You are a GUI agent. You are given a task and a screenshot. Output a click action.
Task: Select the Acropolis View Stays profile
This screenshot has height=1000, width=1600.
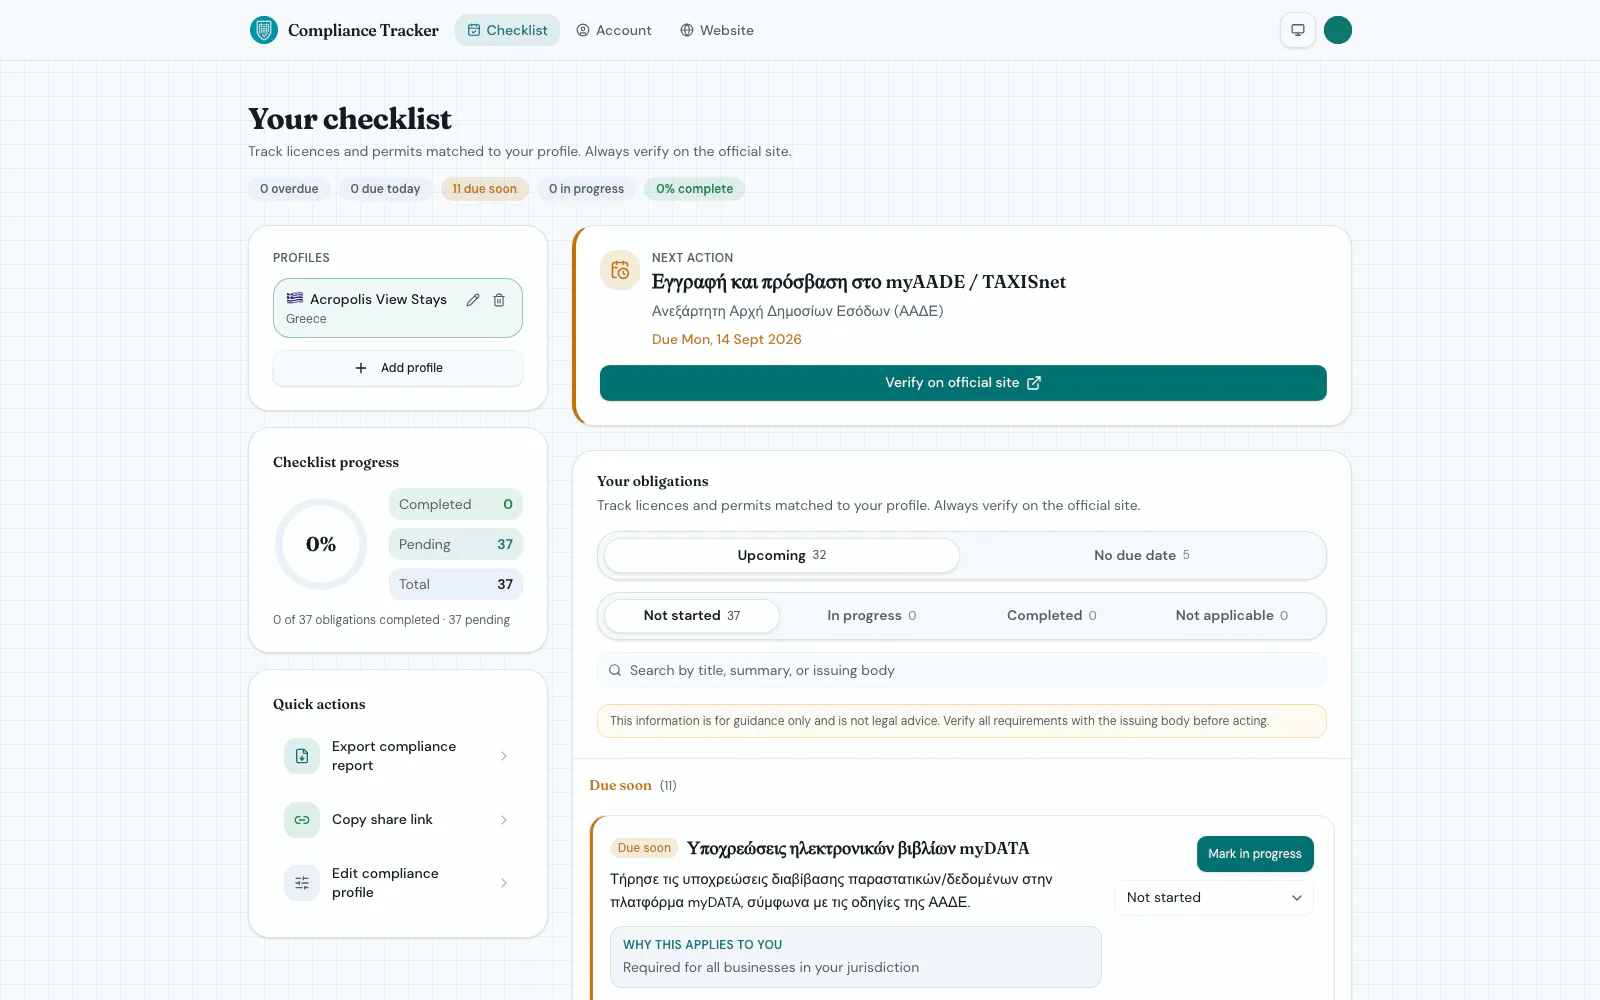[x=398, y=308]
